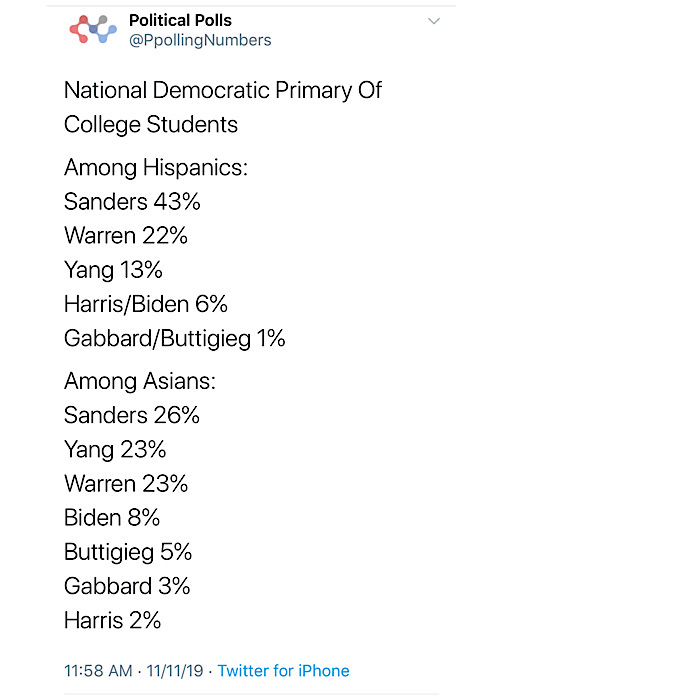Select the Yang 23% line
Viewport: 700px width, 700px height.
(115, 450)
